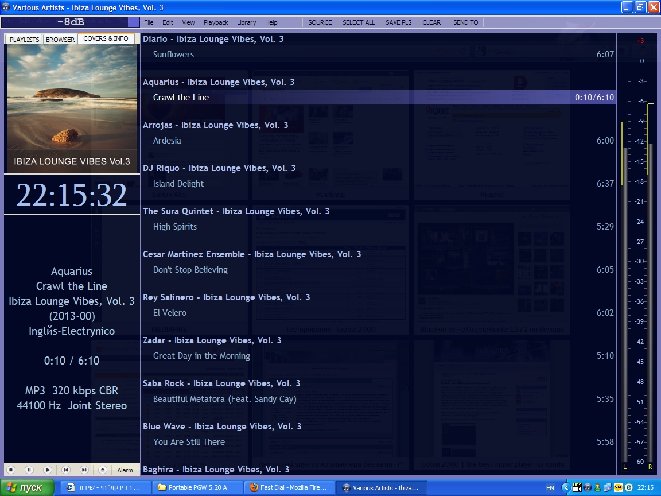
Task: Click the Ibiza Lounge Vibes album cover
Action: pyautogui.click(x=72, y=108)
